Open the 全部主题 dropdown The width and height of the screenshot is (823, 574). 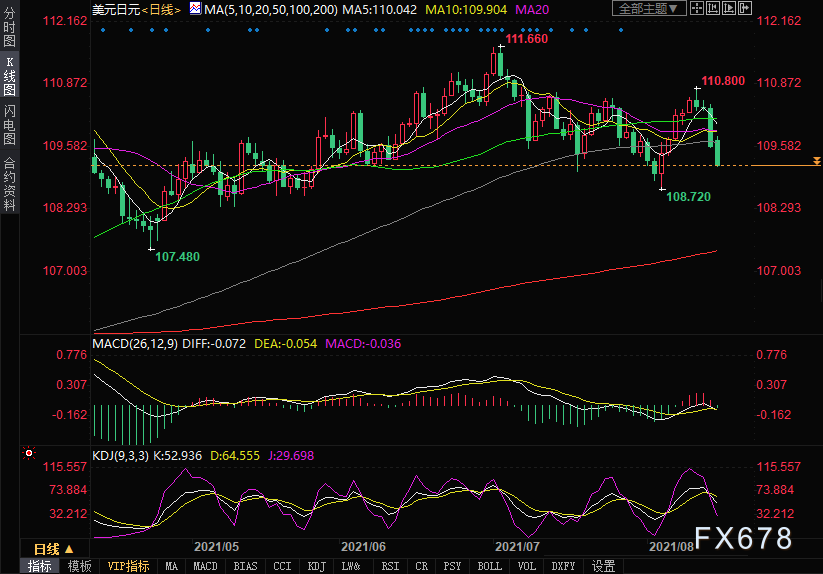click(649, 8)
